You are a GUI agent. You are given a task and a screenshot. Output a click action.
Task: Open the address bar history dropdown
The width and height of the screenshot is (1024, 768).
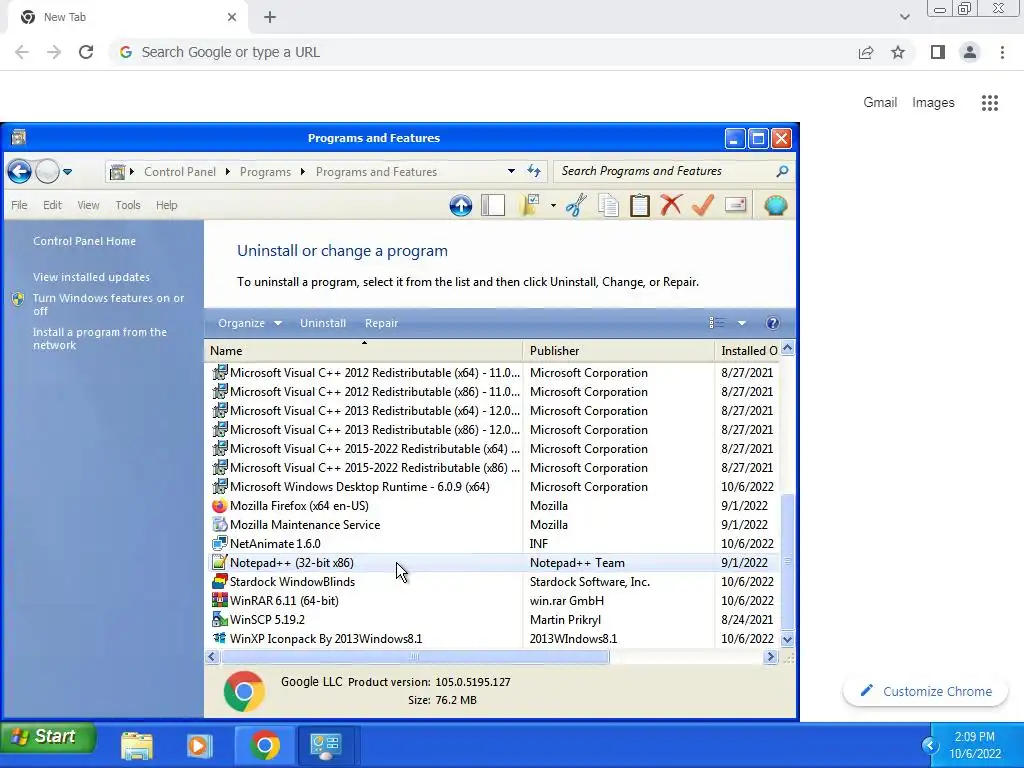[511, 171]
